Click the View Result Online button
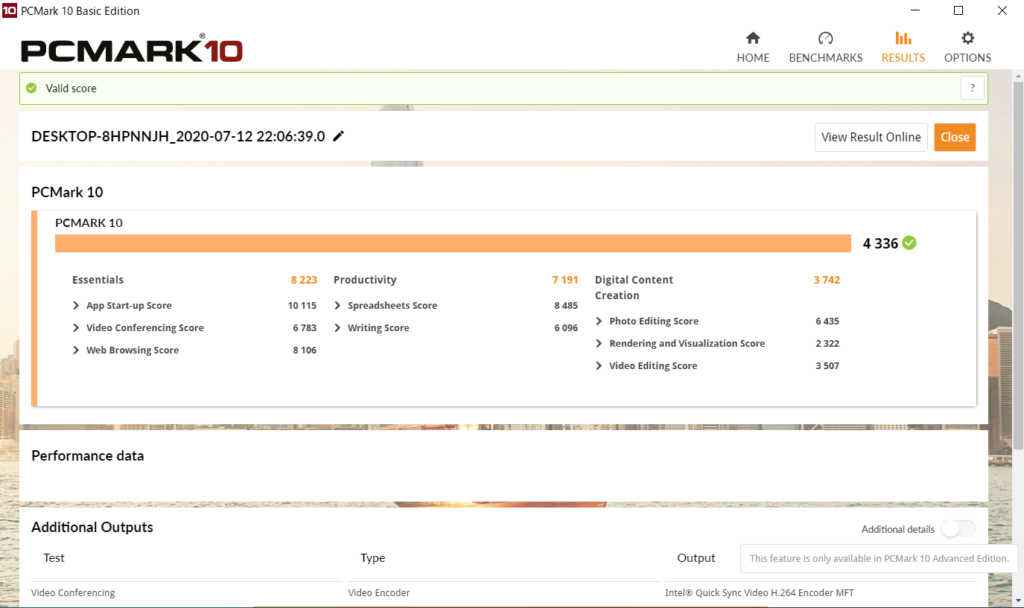The height and width of the screenshot is (608, 1024). point(871,137)
